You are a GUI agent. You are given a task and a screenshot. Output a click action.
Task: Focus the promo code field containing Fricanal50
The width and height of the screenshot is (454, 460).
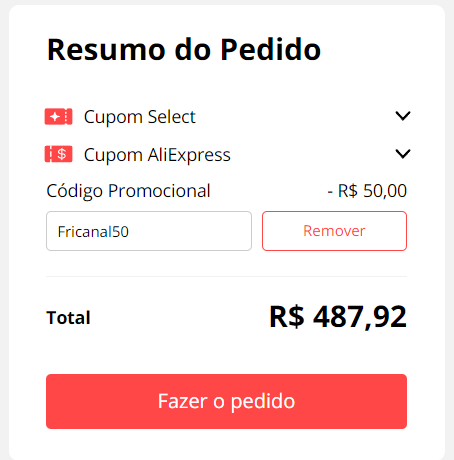149,231
